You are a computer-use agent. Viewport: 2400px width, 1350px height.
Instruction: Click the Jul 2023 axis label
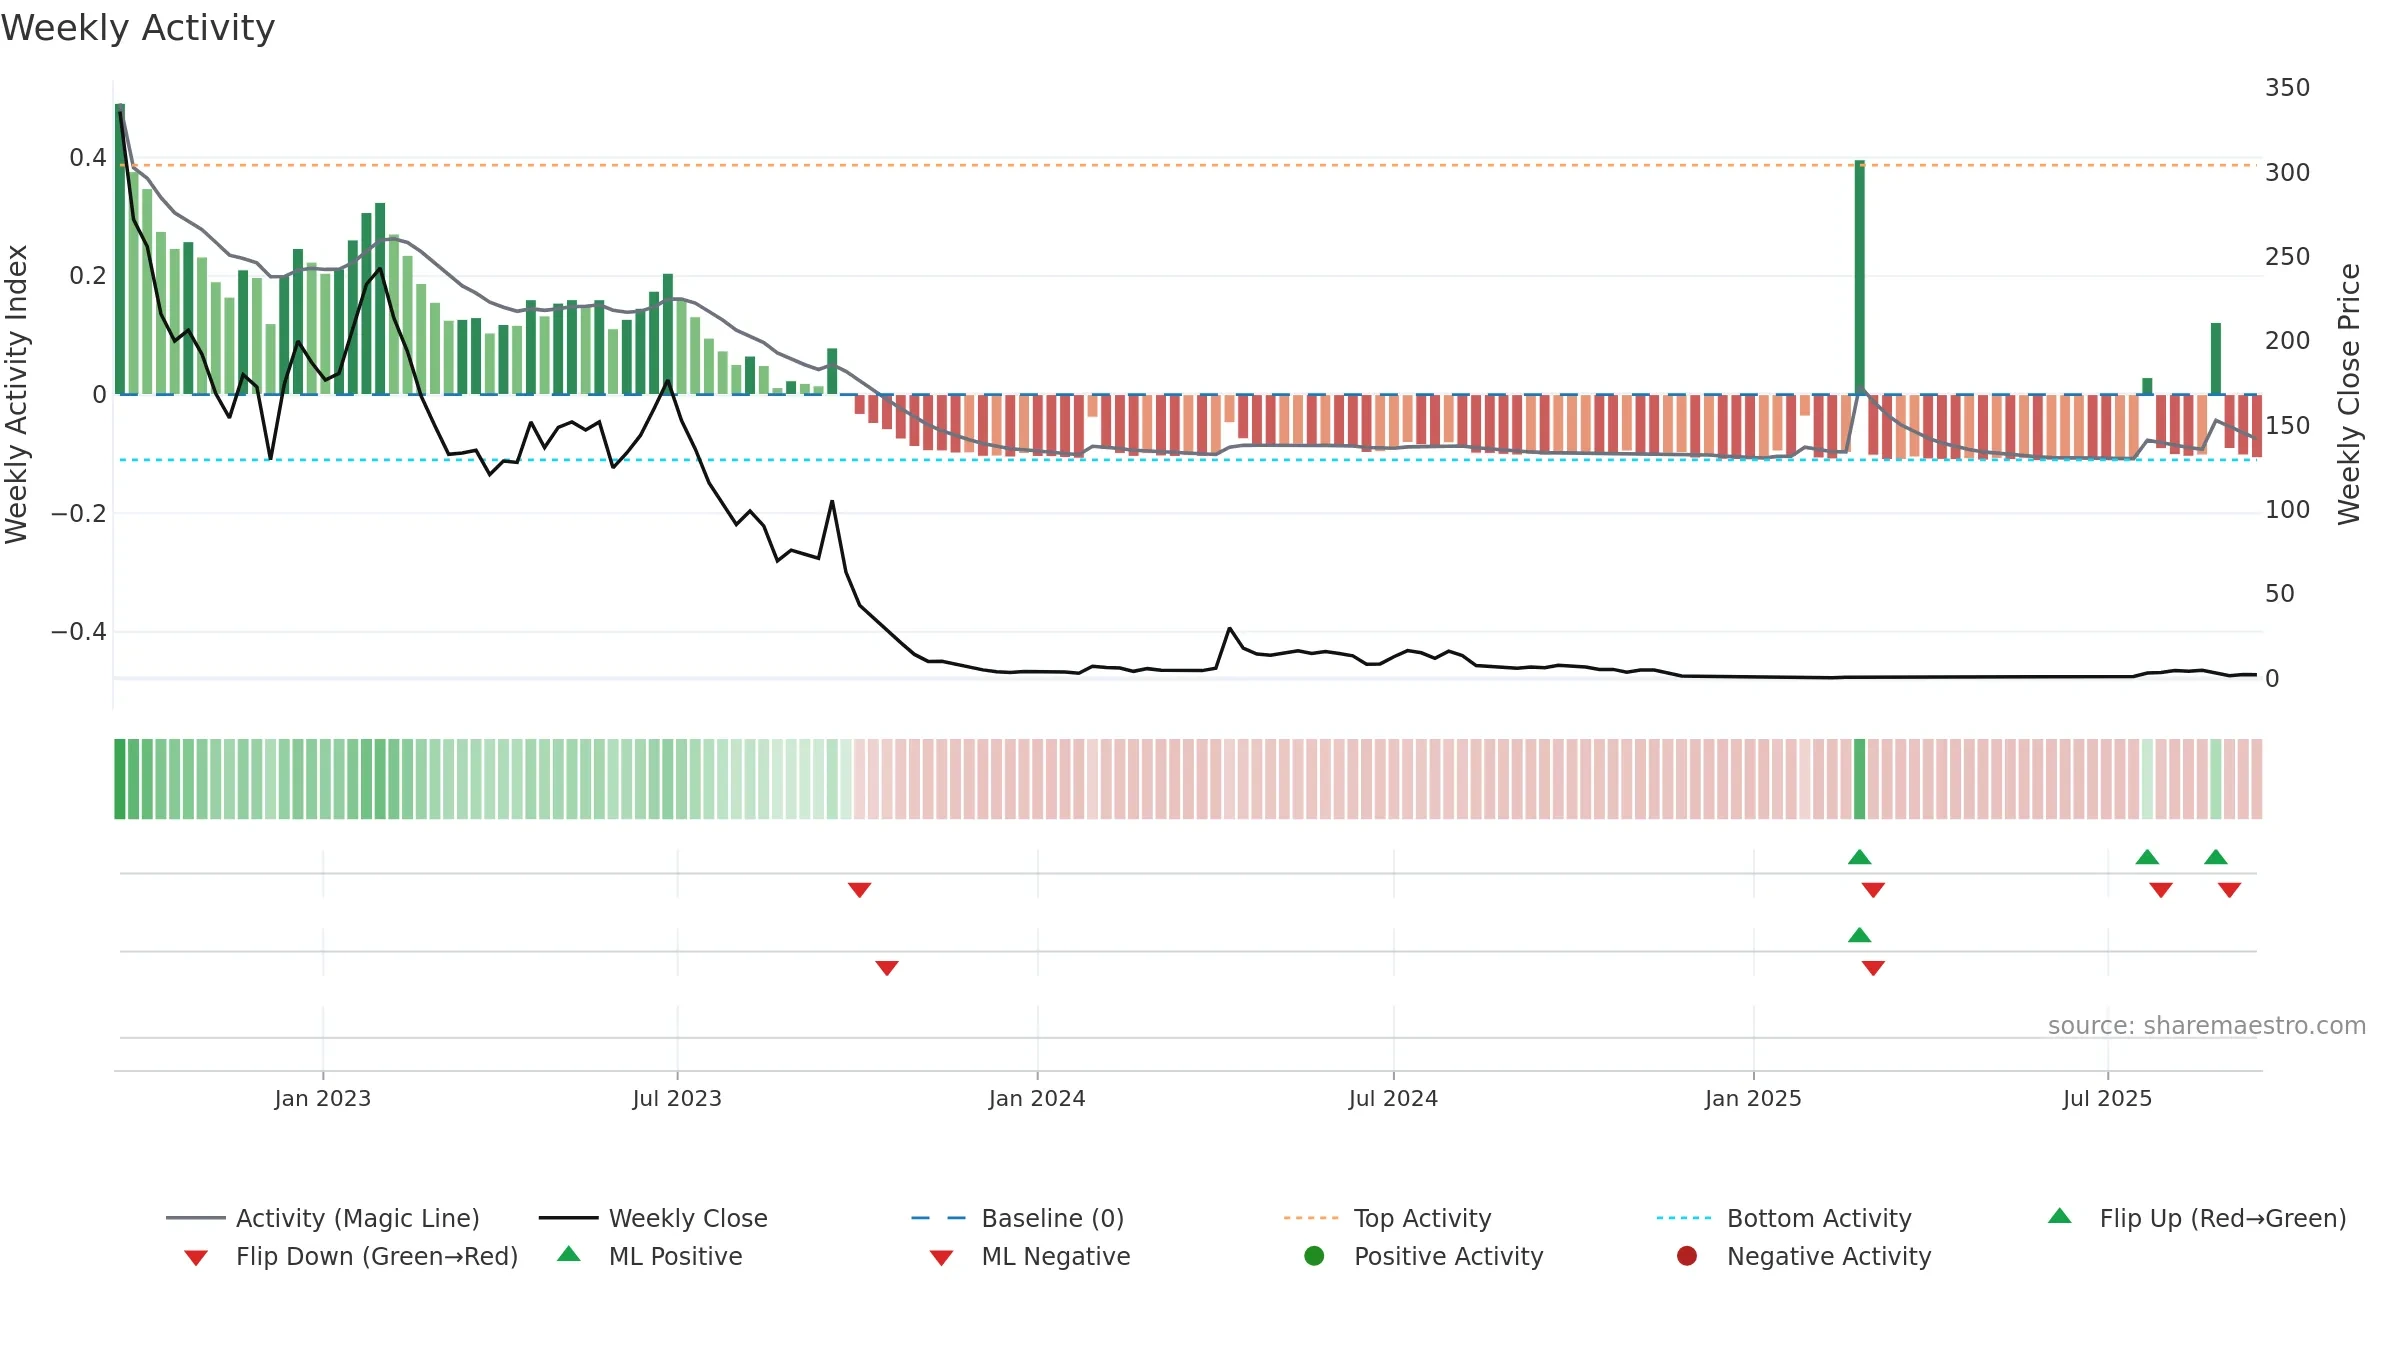coord(677,1099)
